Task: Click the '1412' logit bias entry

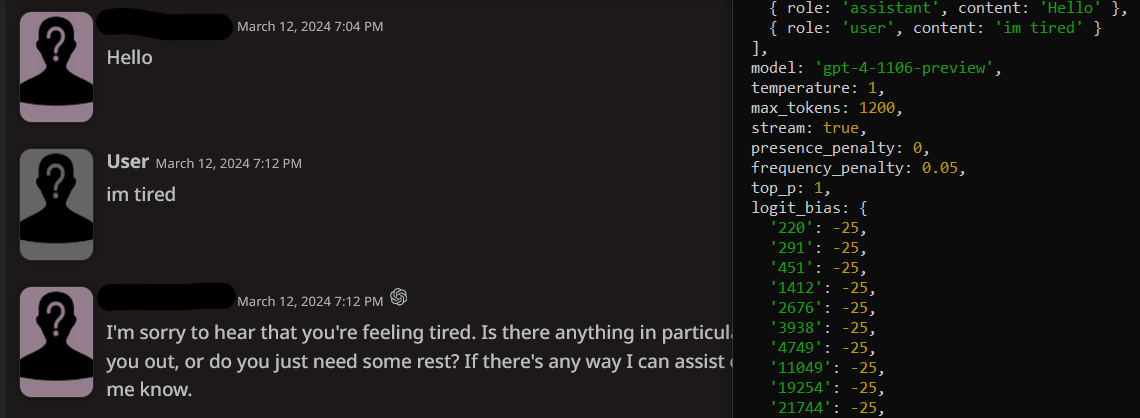Action: pos(822,287)
